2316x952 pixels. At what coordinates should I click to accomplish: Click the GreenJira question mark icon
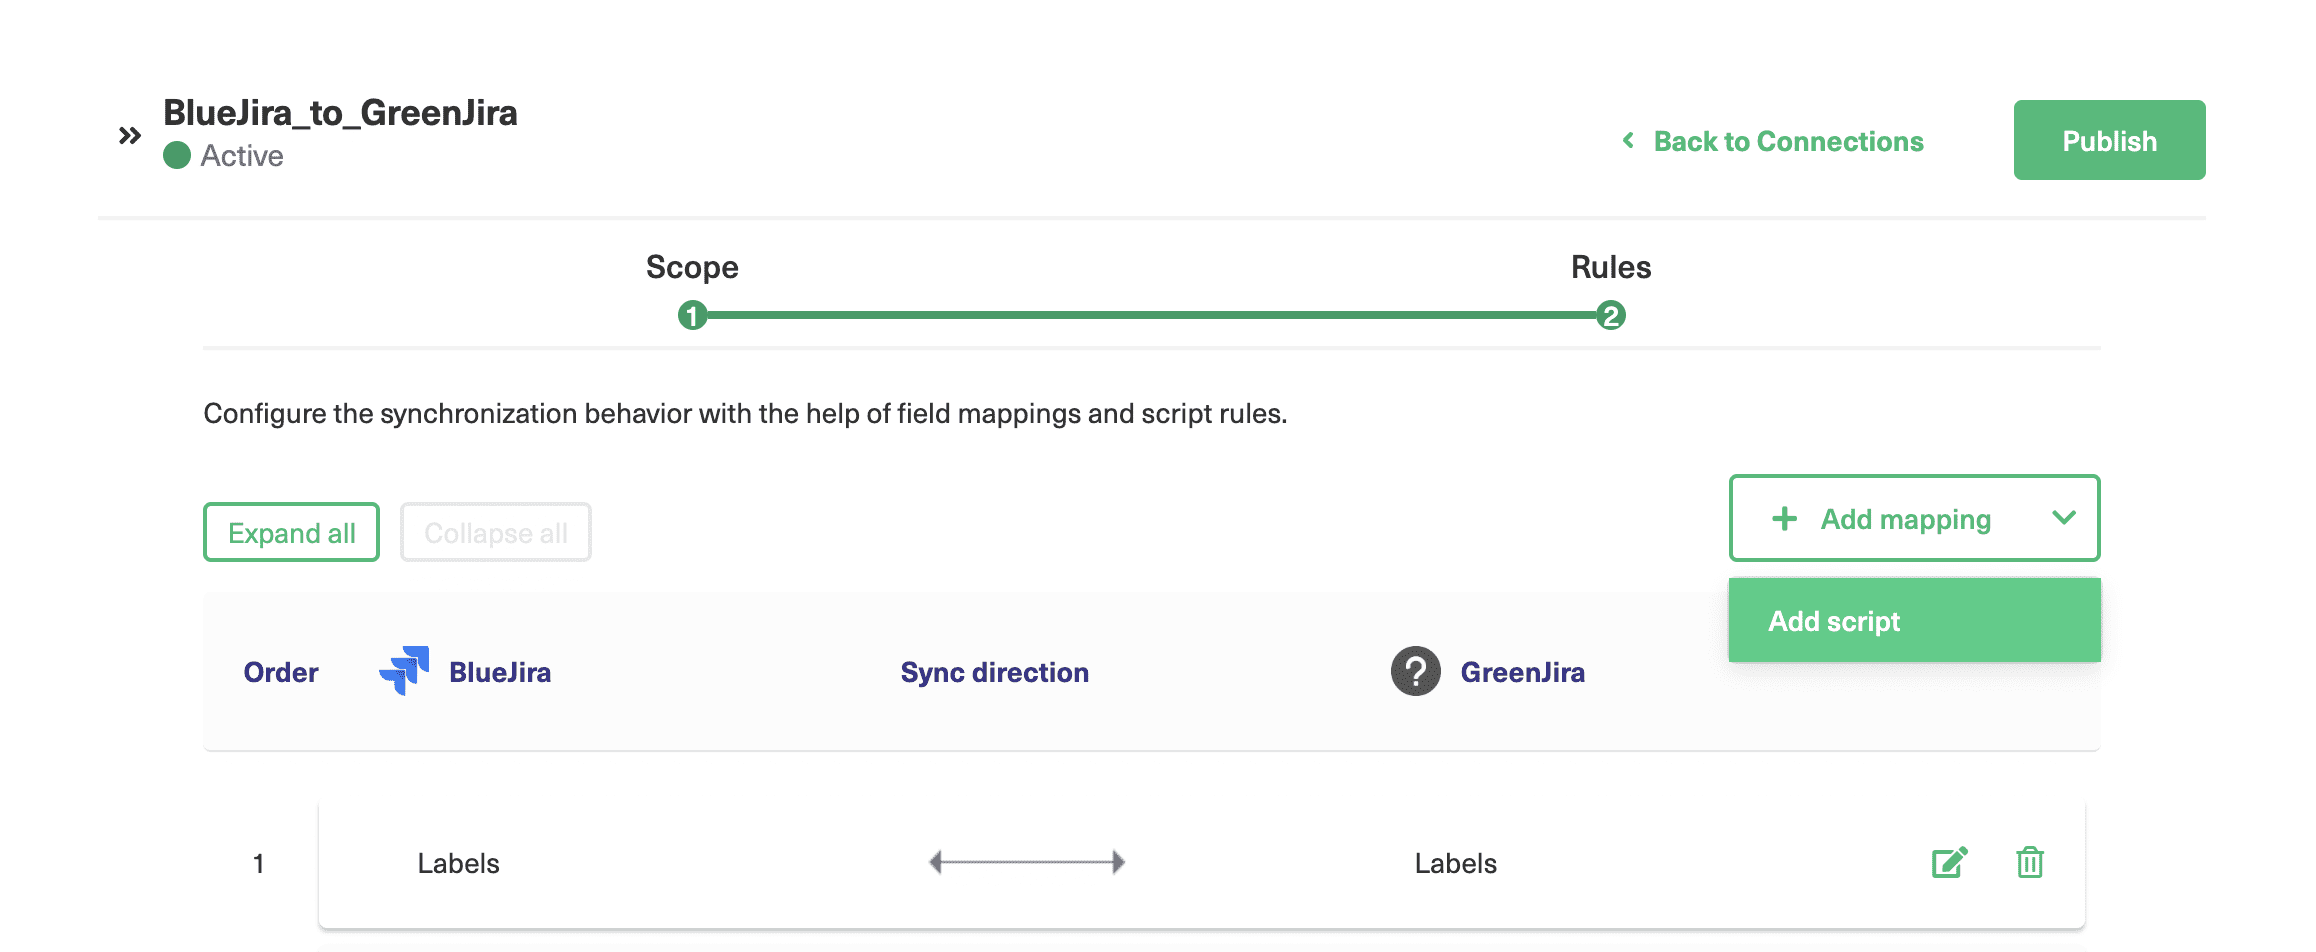pyautogui.click(x=1415, y=671)
